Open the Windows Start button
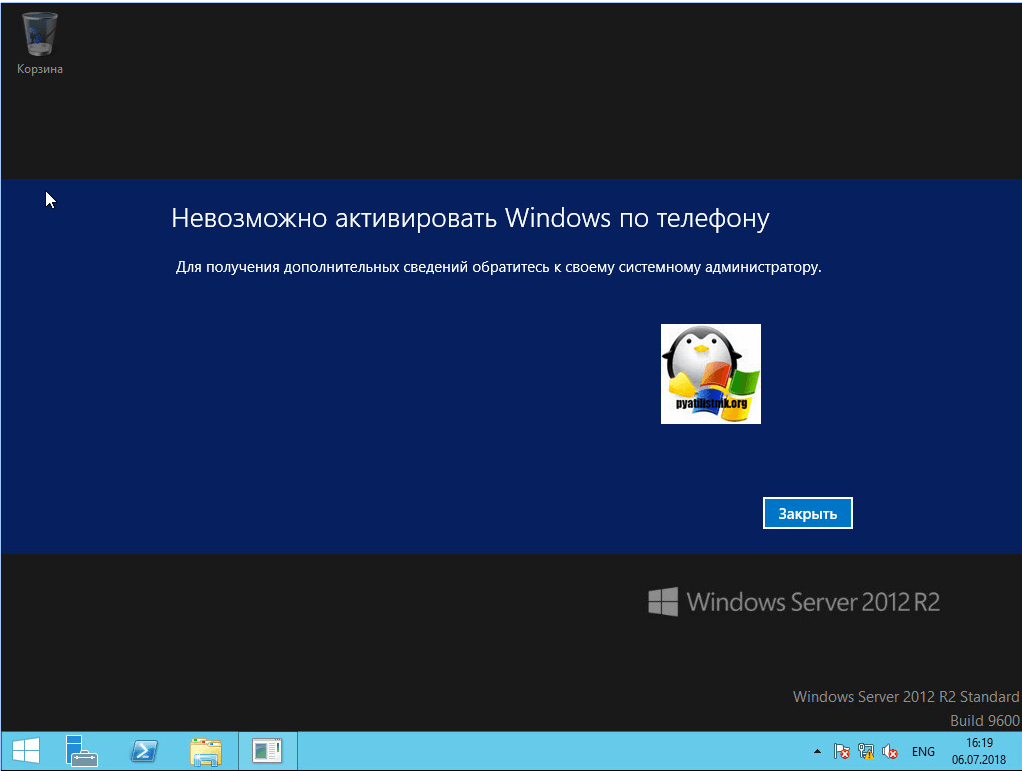 click(x=25, y=751)
